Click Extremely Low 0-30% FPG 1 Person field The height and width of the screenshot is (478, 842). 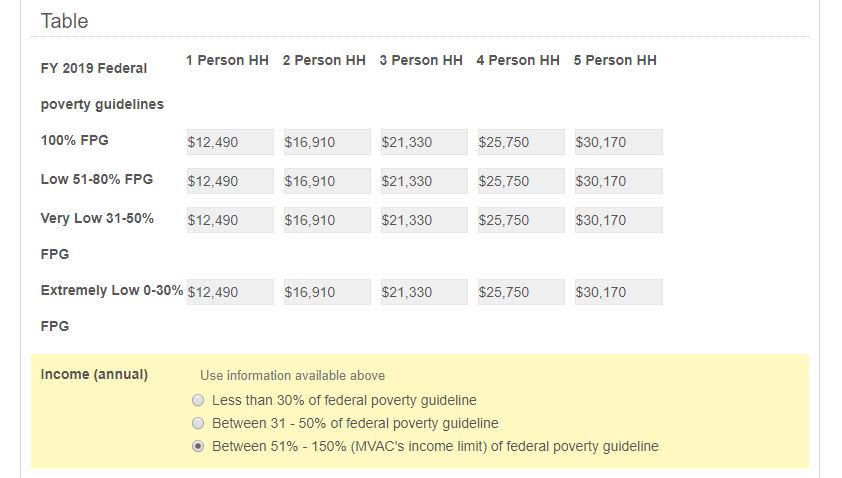click(x=230, y=292)
